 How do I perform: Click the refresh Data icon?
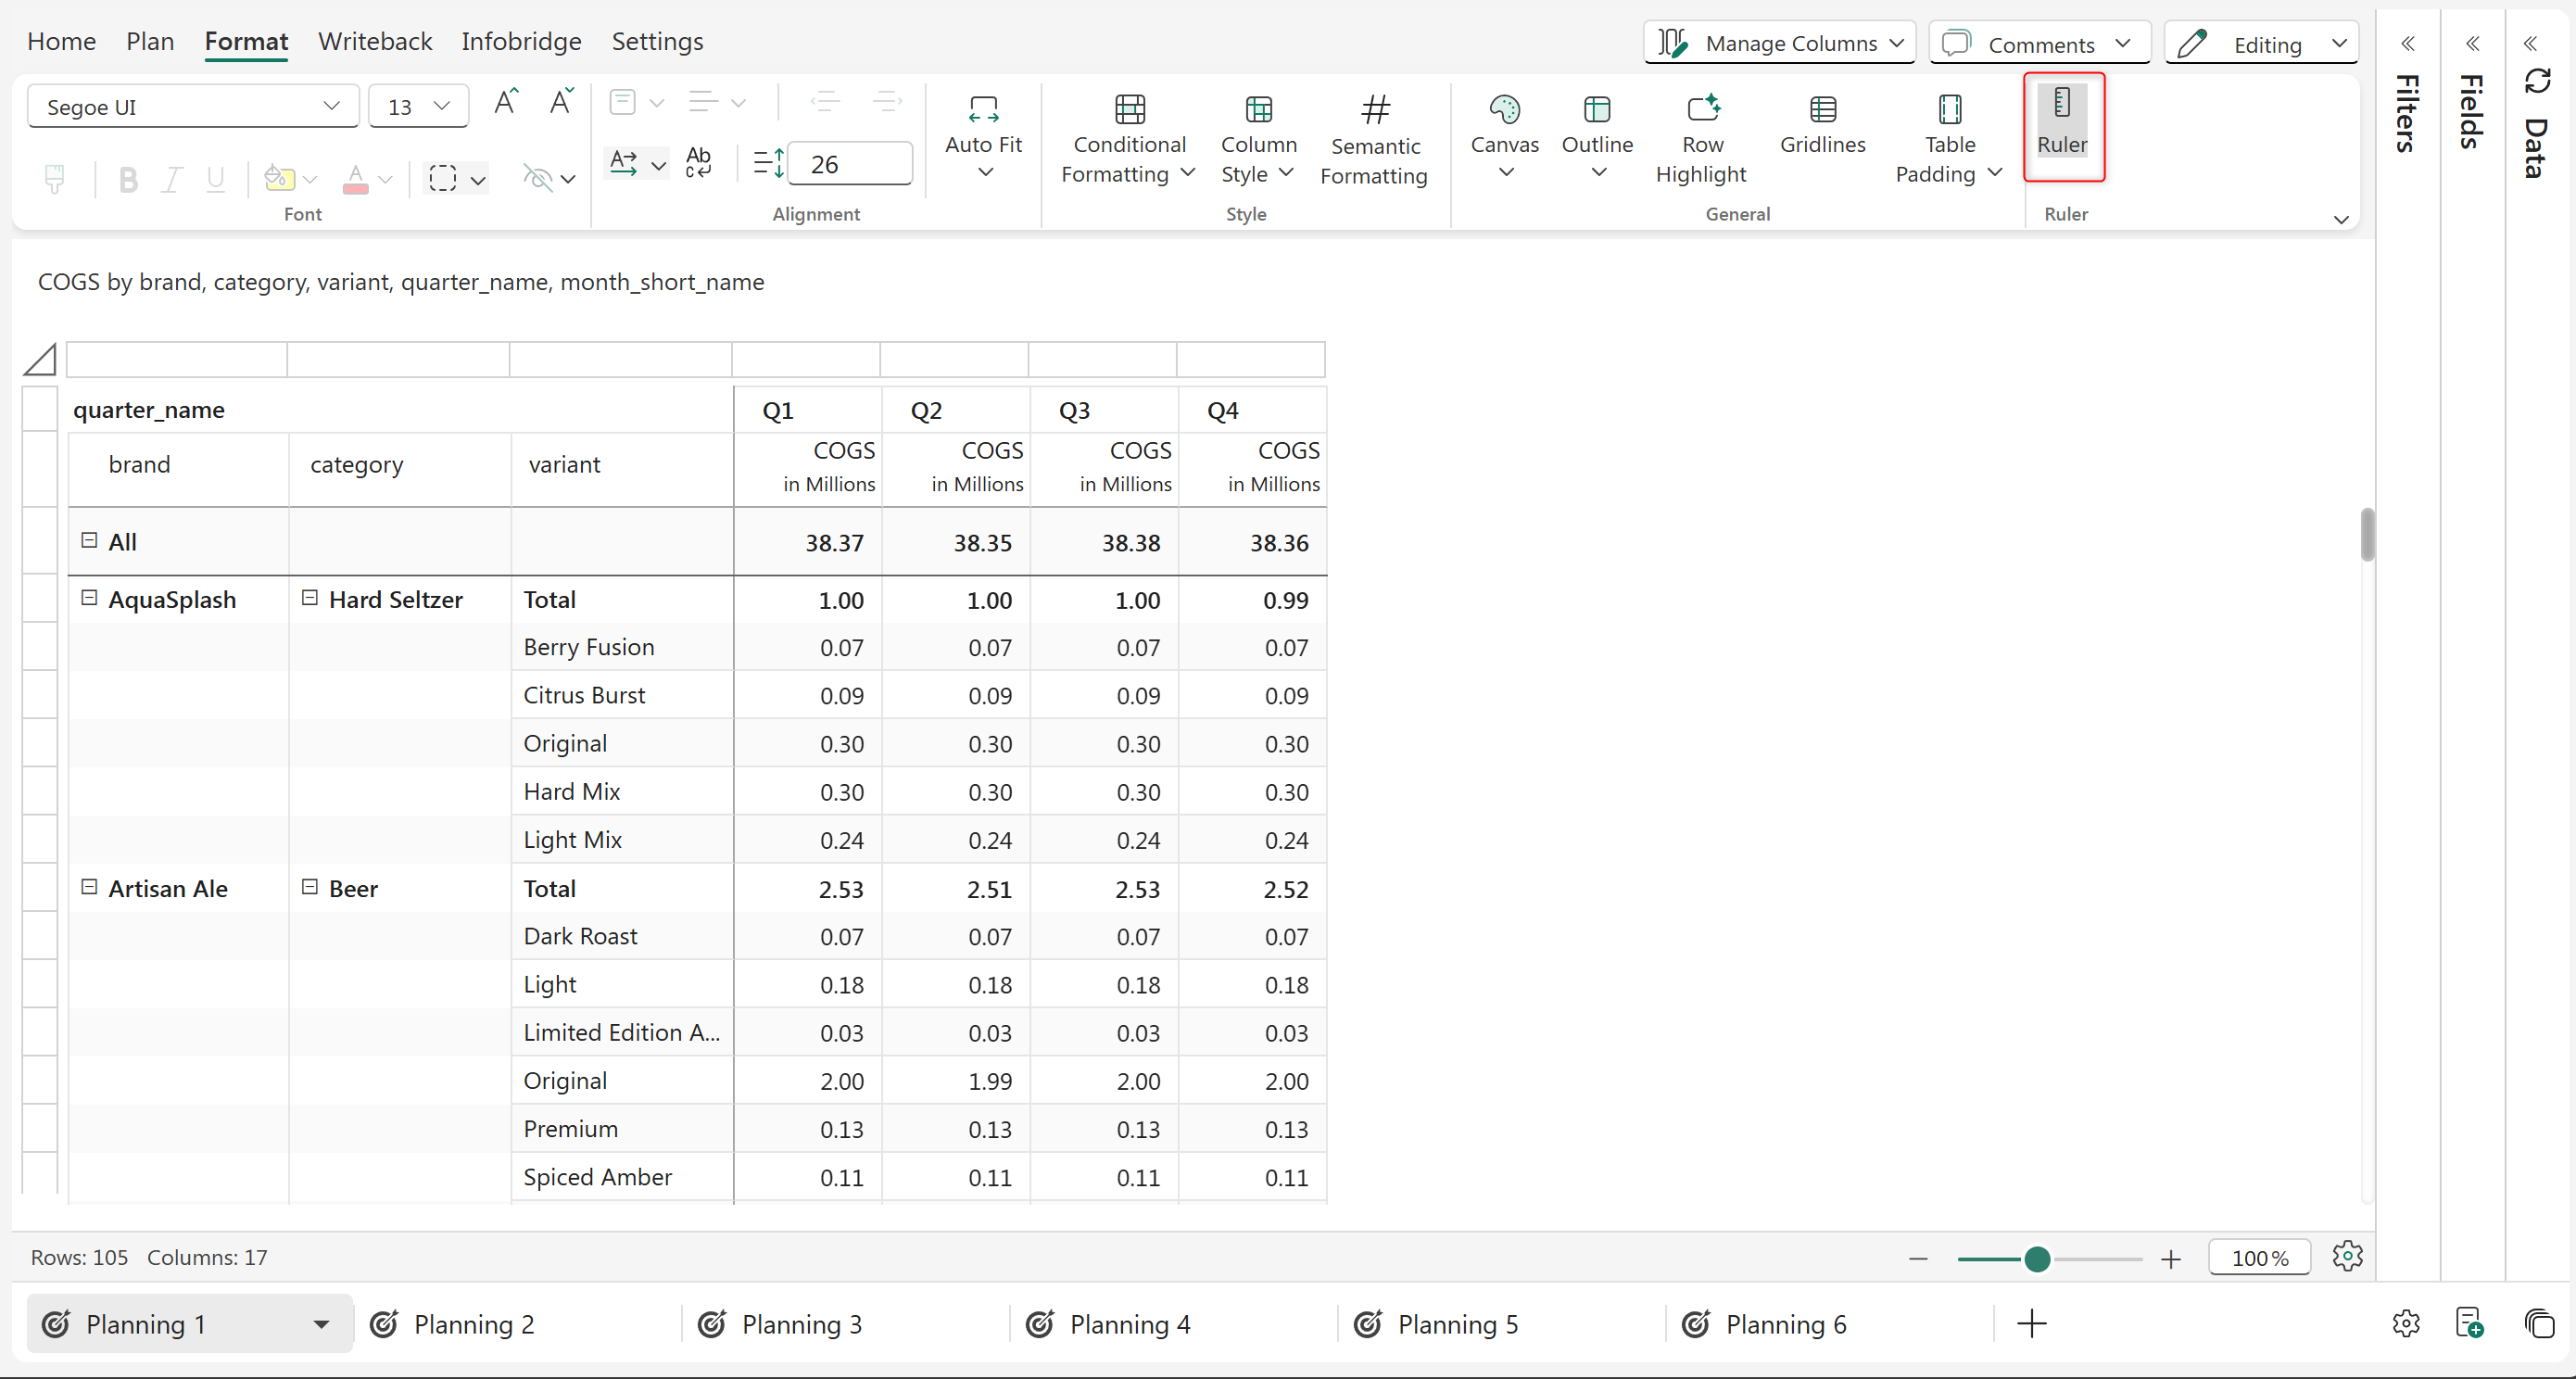(2538, 81)
